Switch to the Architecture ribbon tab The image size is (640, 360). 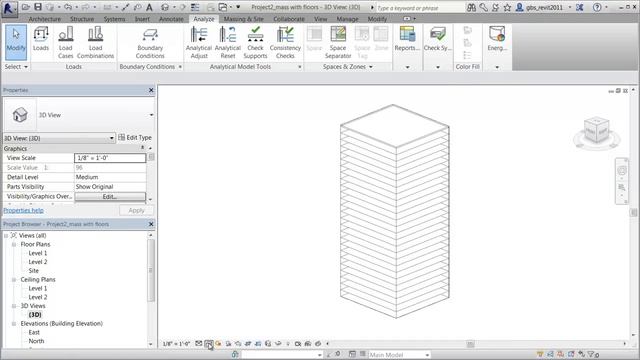pyautogui.click(x=44, y=19)
